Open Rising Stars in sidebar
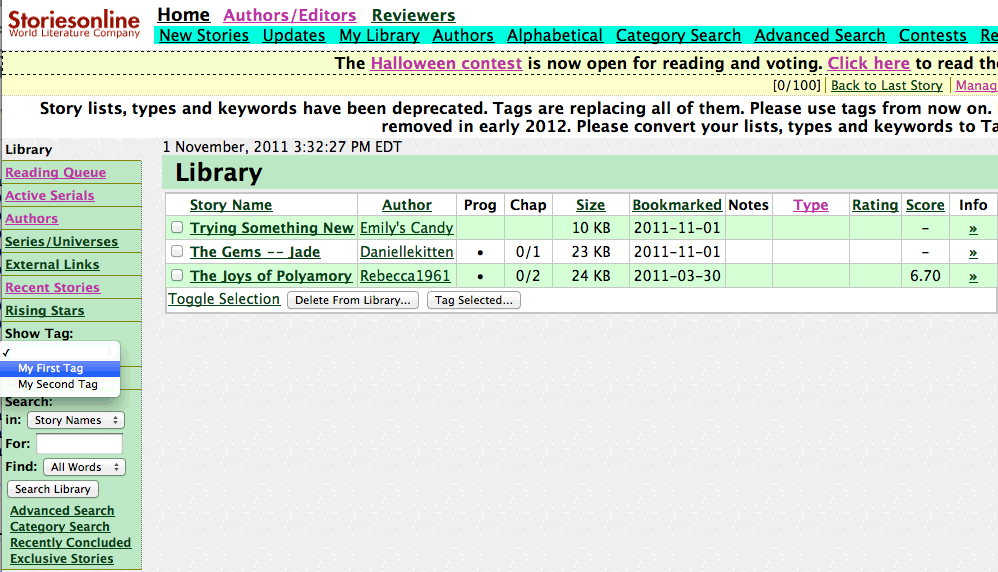The width and height of the screenshot is (998, 572). tap(45, 310)
